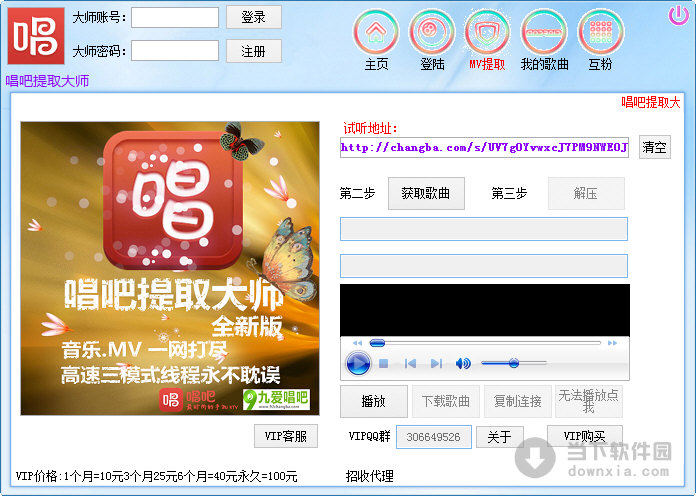
Task: Click the purple 唱吧提取大师 title text
Action: click(47, 81)
